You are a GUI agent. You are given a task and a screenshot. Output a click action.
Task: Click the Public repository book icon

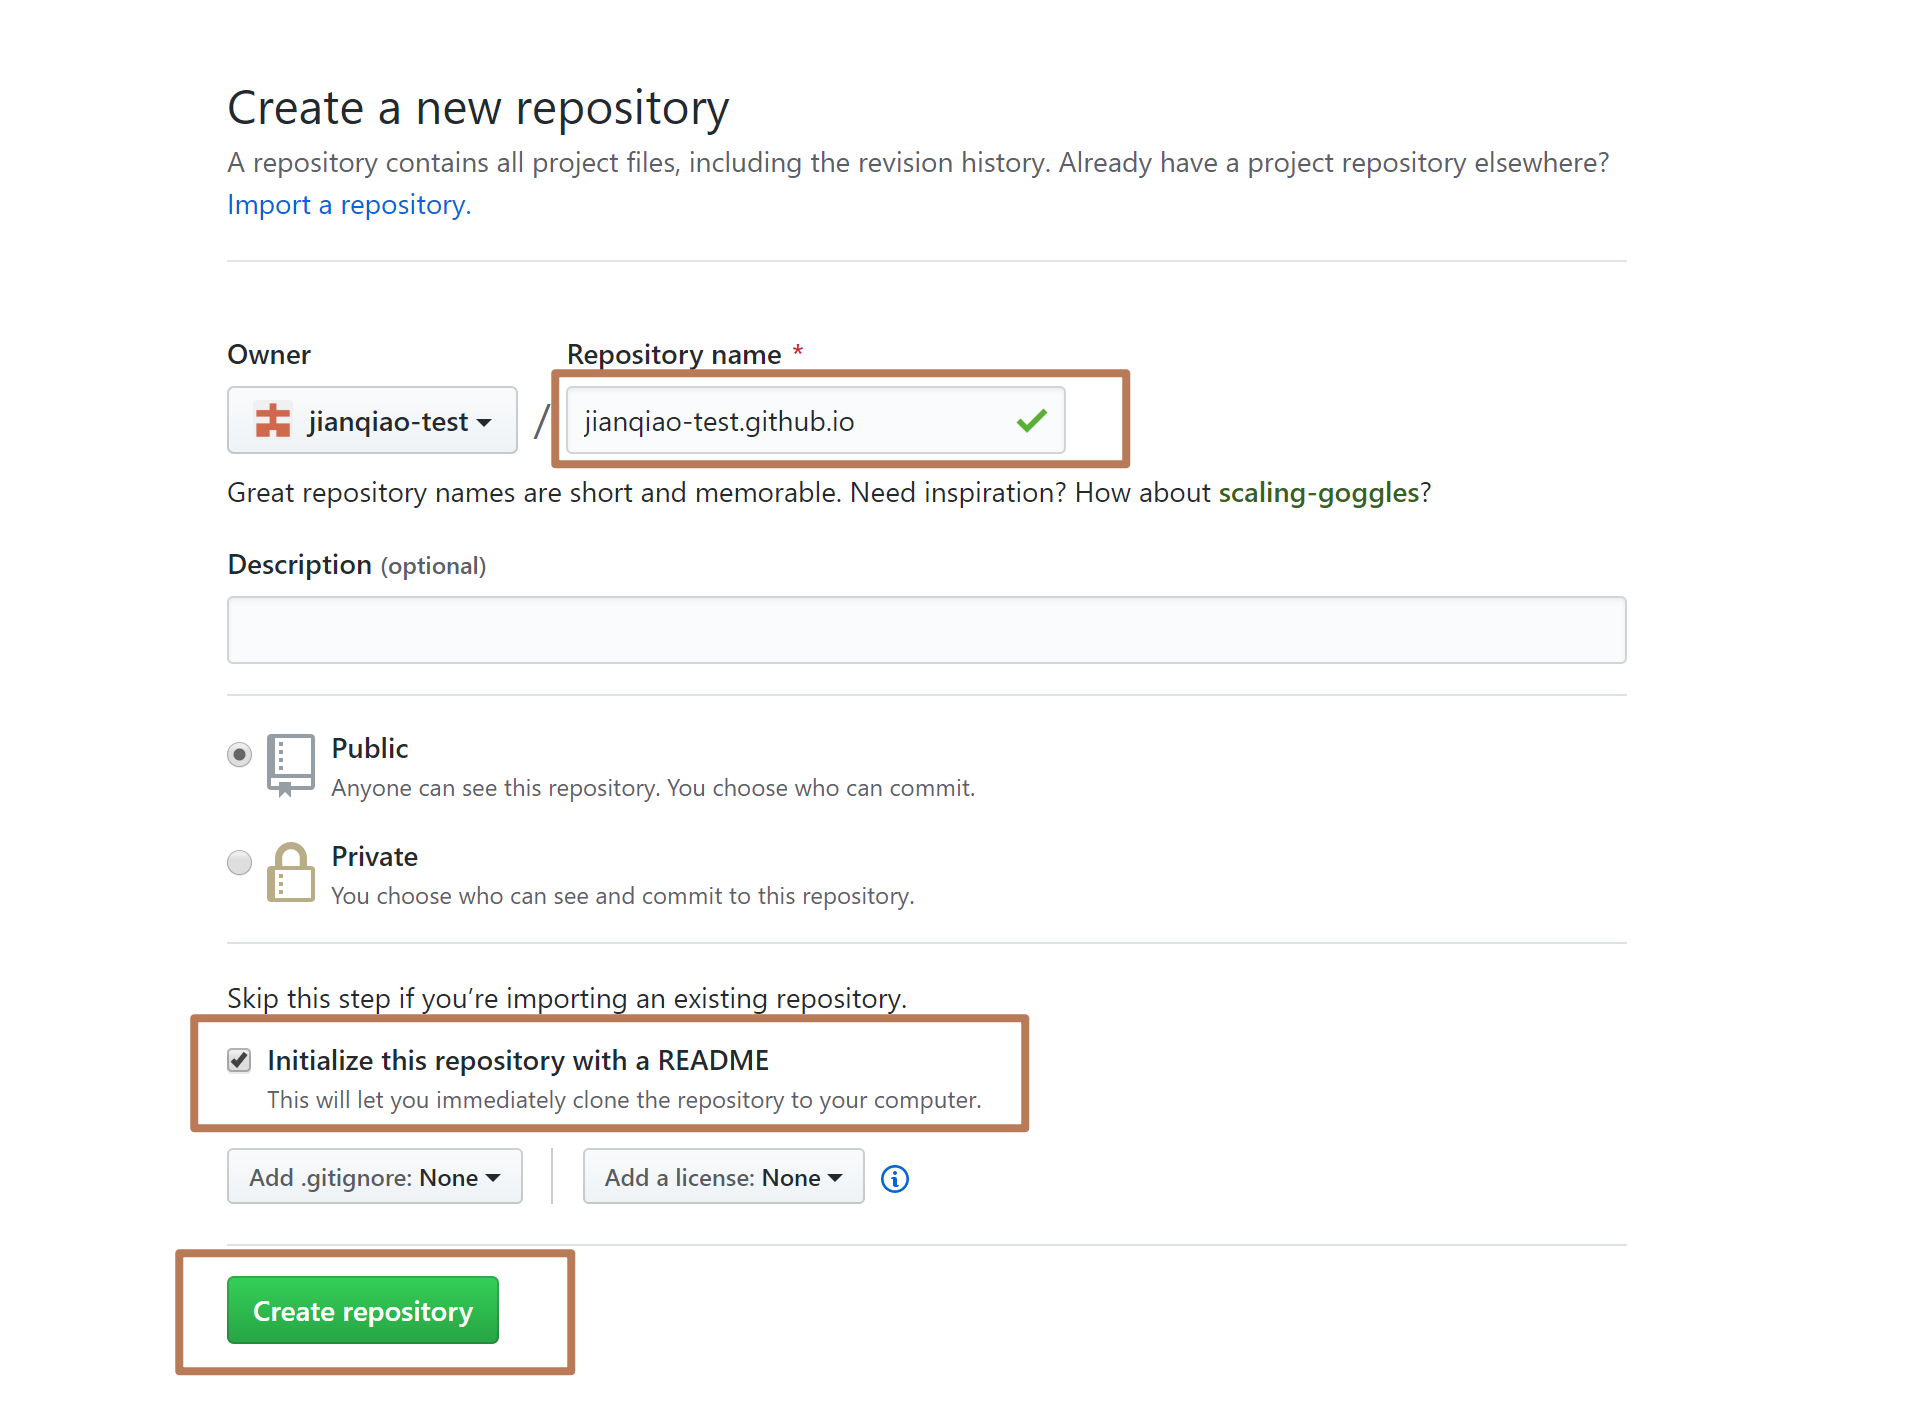[291, 765]
